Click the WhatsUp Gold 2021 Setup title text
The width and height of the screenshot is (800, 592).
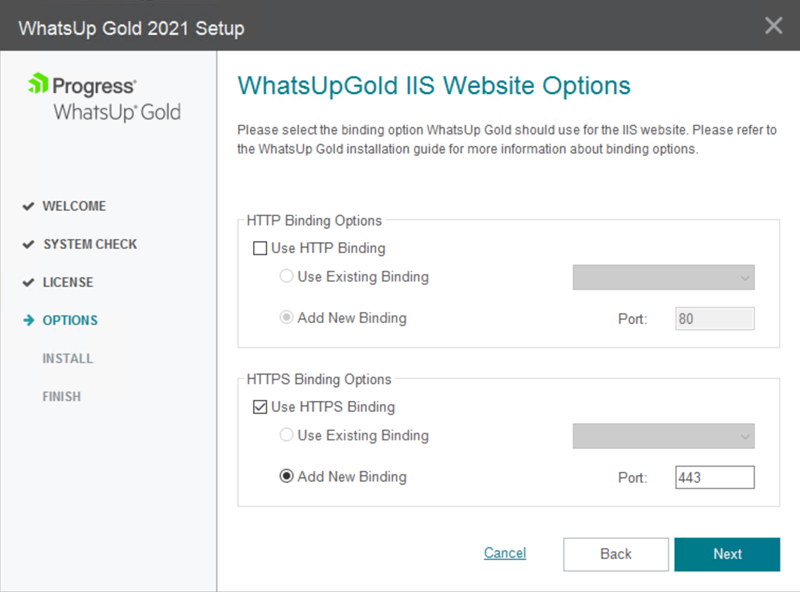[132, 29]
